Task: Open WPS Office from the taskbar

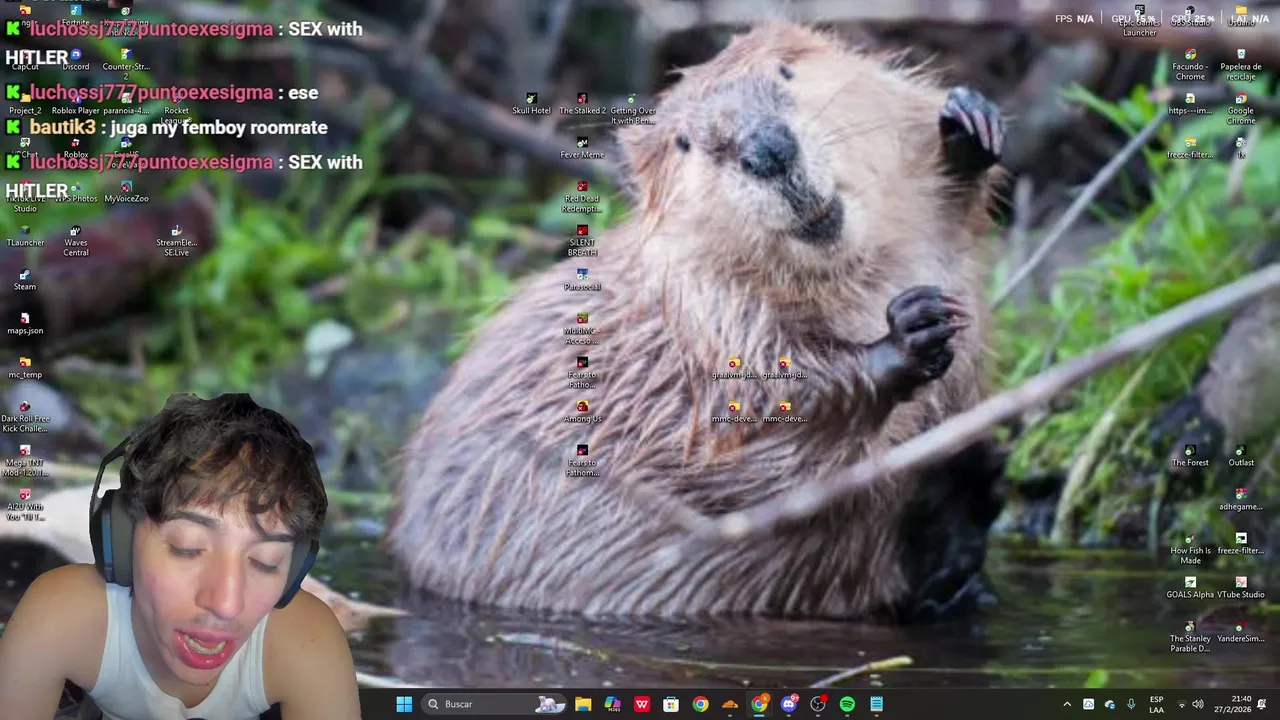Action: pos(642,704)
